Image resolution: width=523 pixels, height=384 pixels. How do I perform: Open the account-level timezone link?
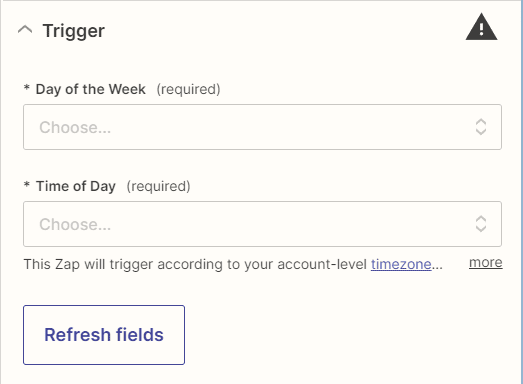[x=401, y=265]
